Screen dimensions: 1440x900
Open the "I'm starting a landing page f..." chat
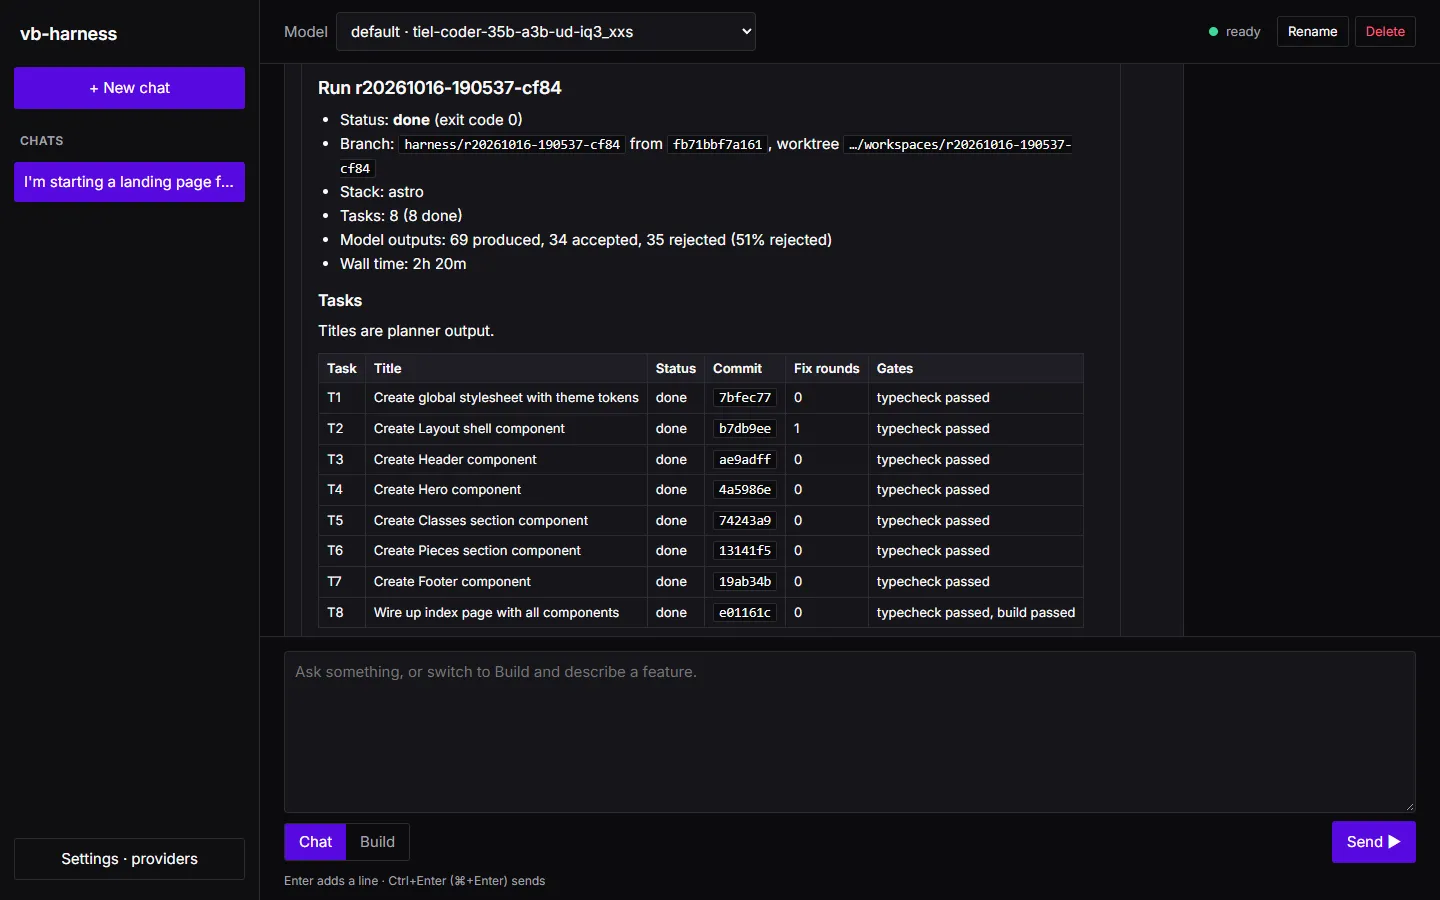click(x=129, y=182)
